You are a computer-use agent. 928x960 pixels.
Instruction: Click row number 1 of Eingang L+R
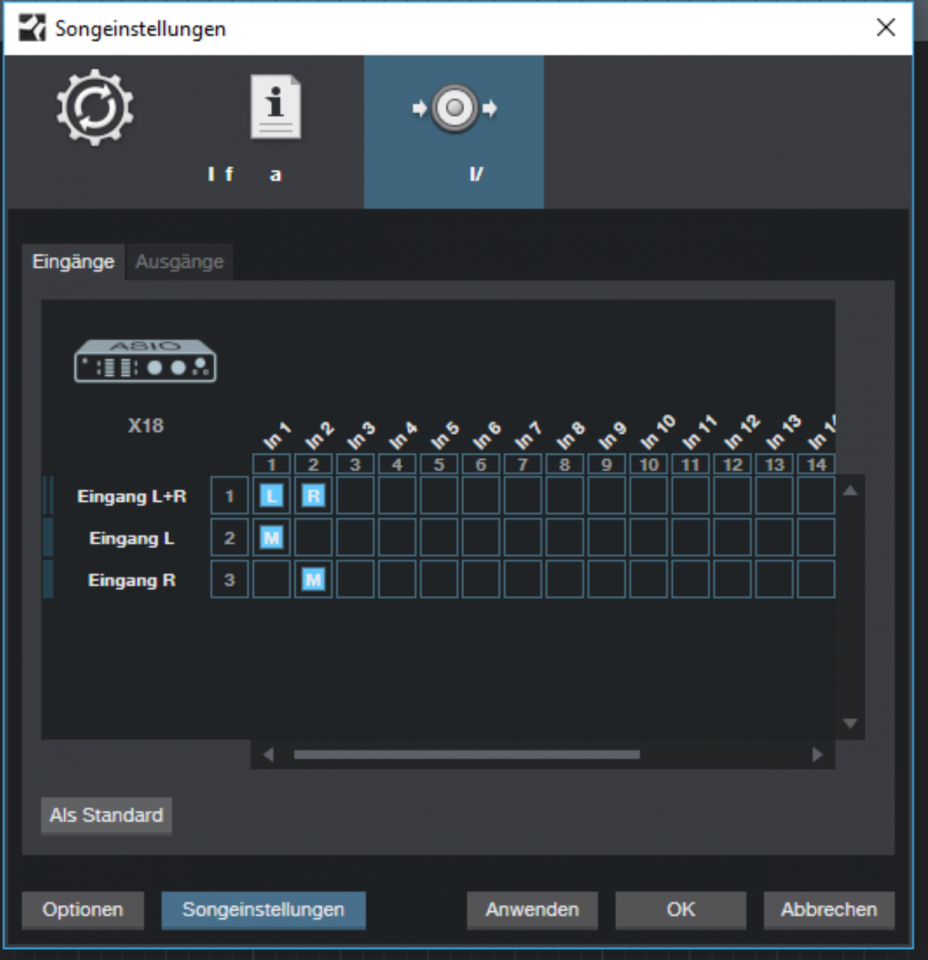[x=230, y=495]
